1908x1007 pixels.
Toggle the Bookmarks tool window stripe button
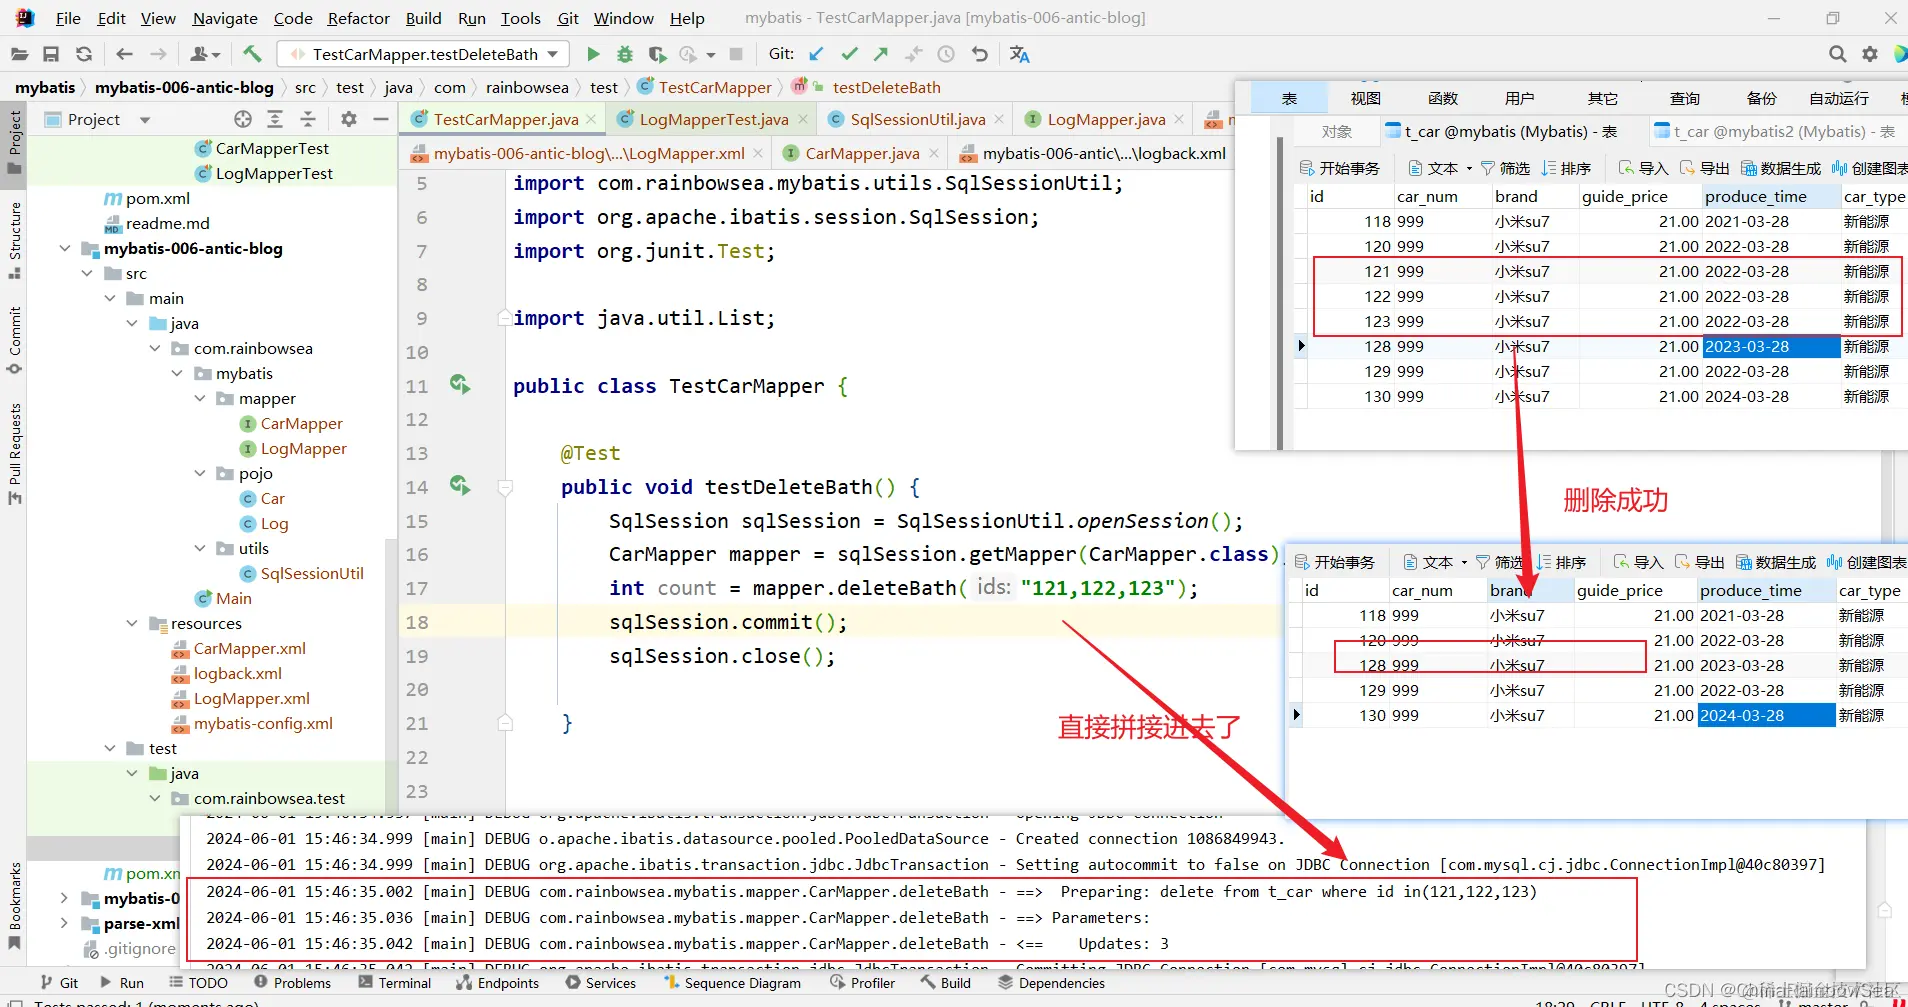point(14,905)
